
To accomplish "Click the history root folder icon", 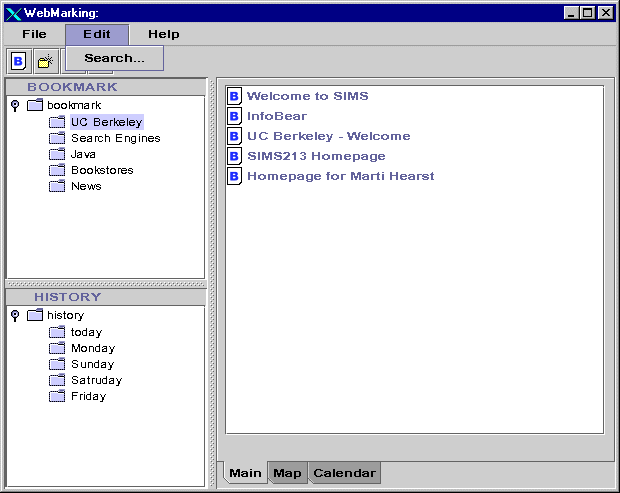I will (x=35, y=315).
